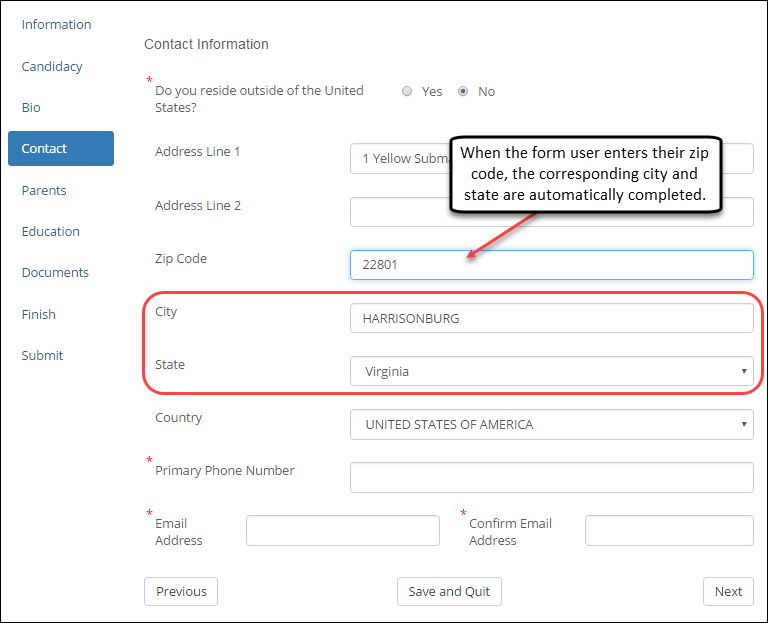The width and height of the screenshot is (768, 623).
Task: Select the No radio button
Action: (x=463, y=91)
